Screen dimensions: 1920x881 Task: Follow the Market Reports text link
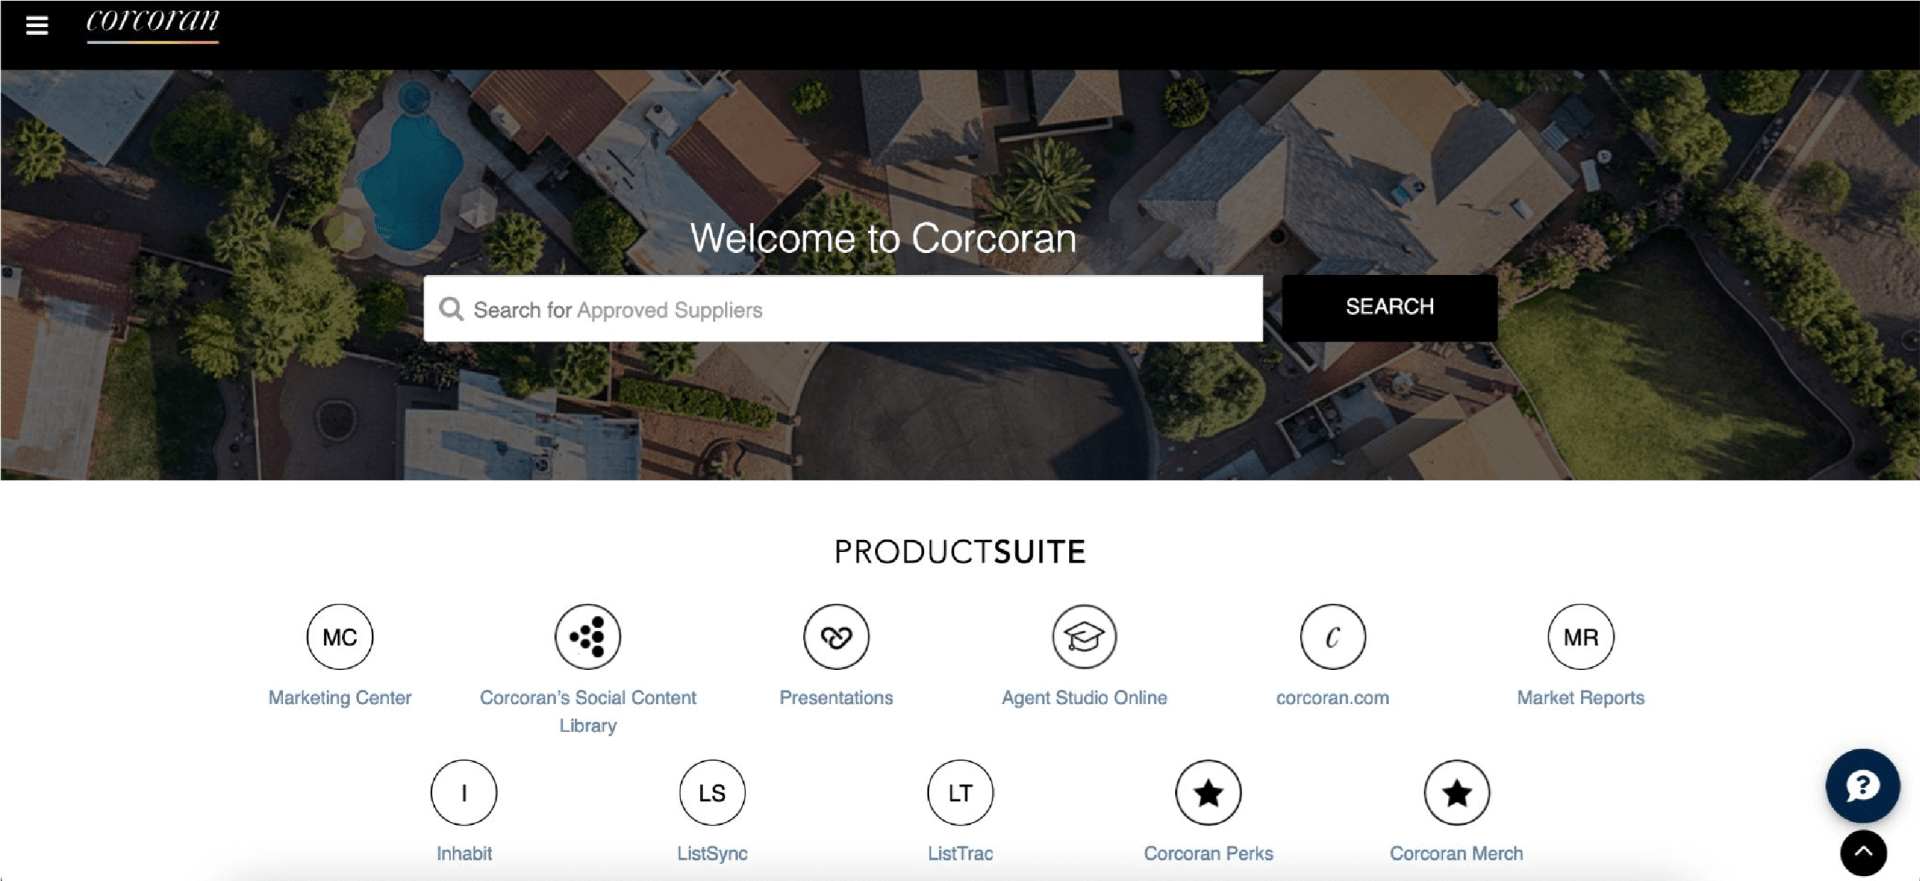tap(1580, 698)
